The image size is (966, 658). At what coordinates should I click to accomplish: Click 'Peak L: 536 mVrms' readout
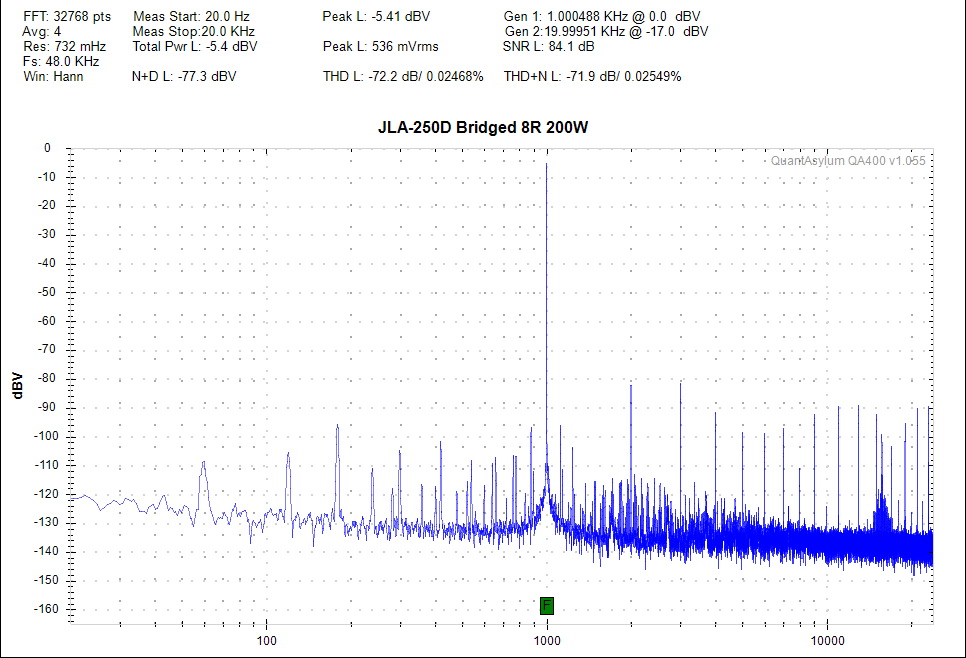coord(381,46)
